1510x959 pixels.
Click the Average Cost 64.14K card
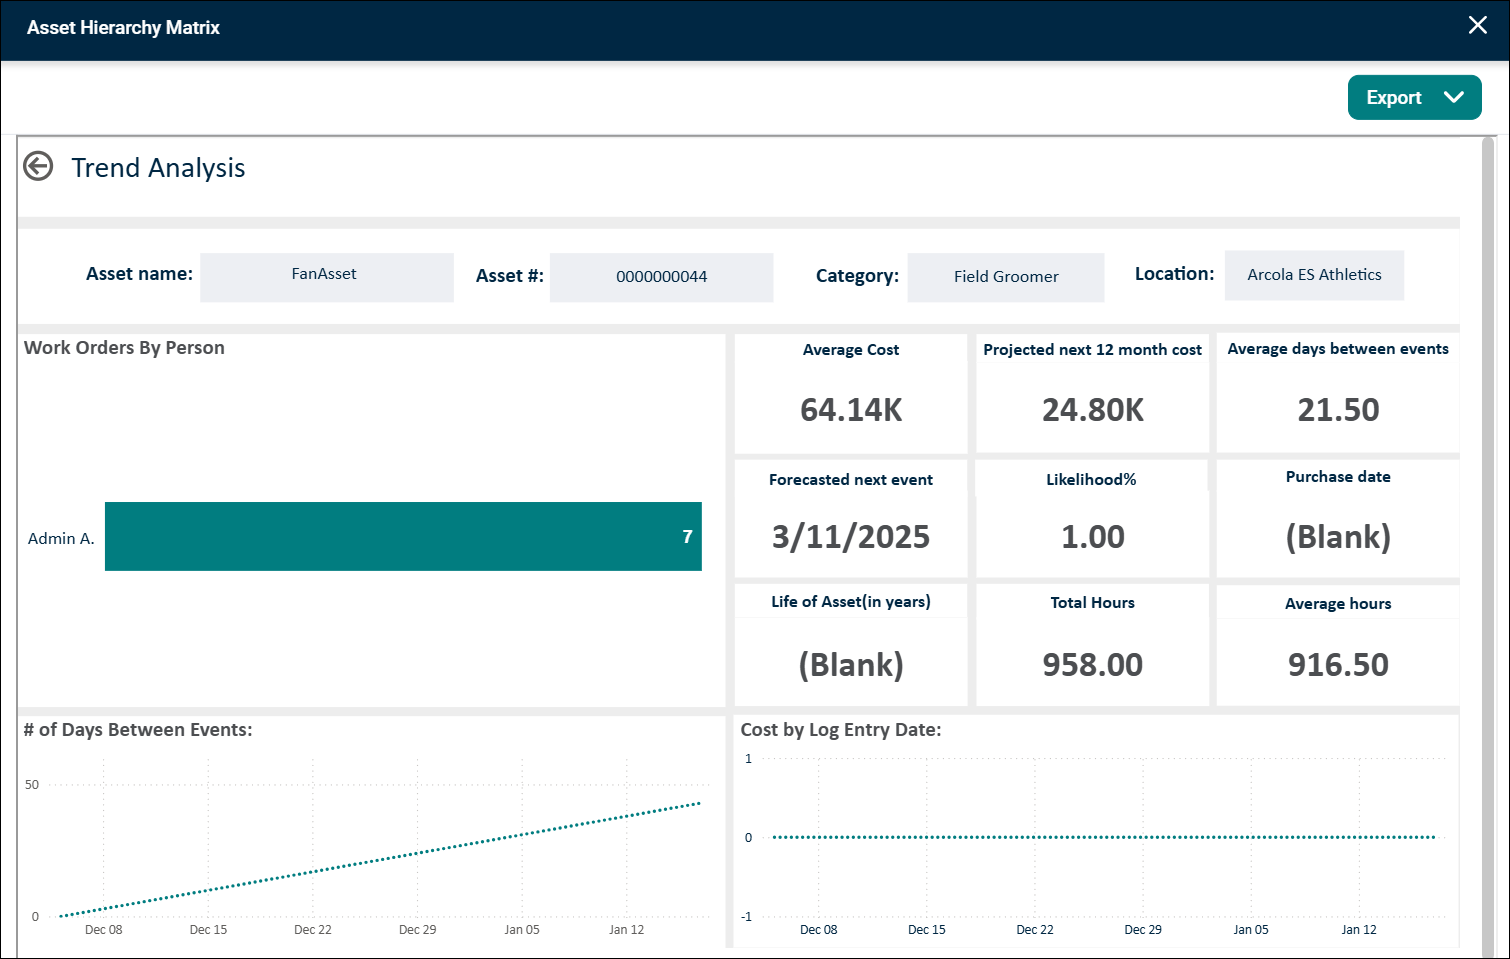[851, 393]
